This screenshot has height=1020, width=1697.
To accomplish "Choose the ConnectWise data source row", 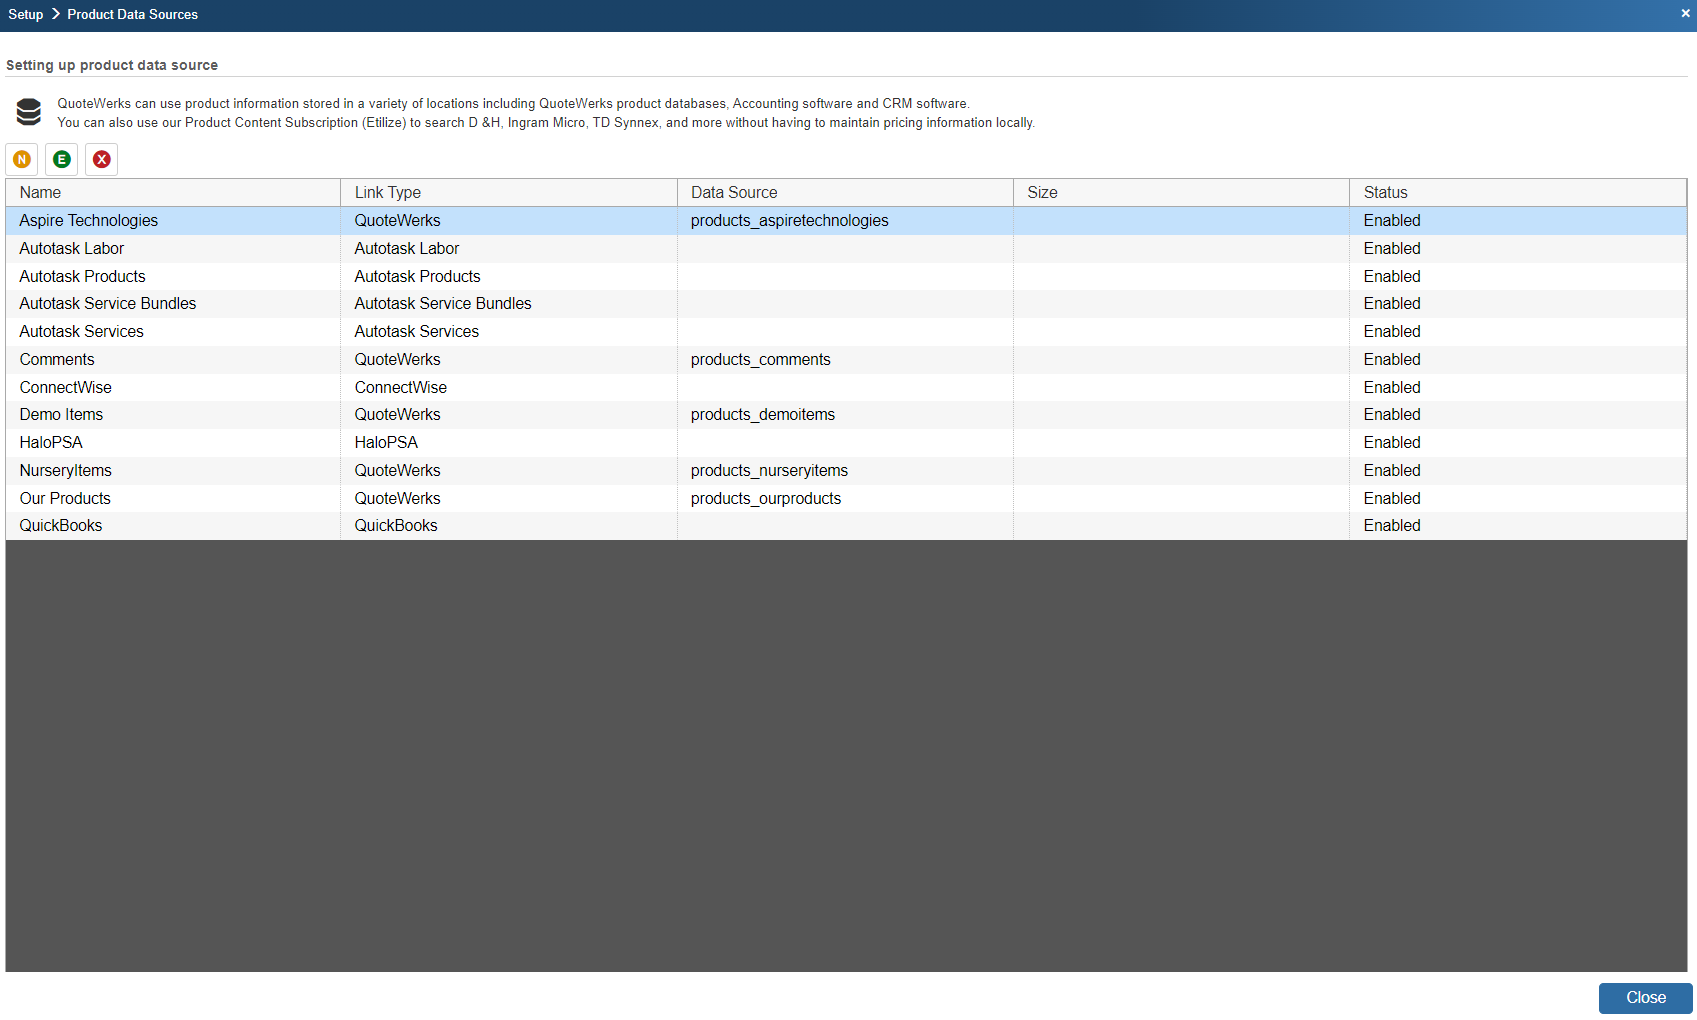I will tap(66, 388).
